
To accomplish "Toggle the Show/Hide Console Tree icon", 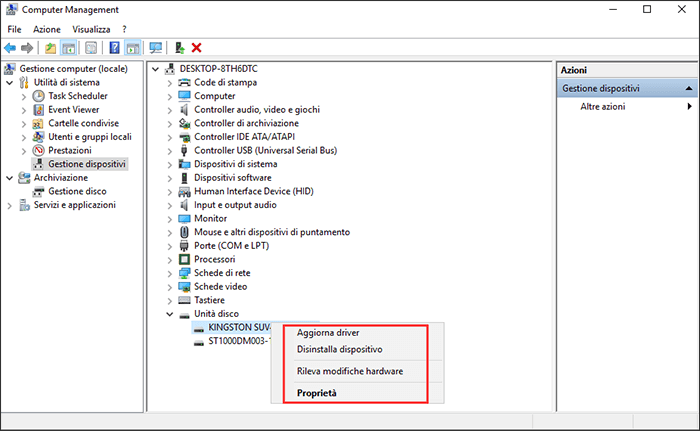I will tap(68, 48).
